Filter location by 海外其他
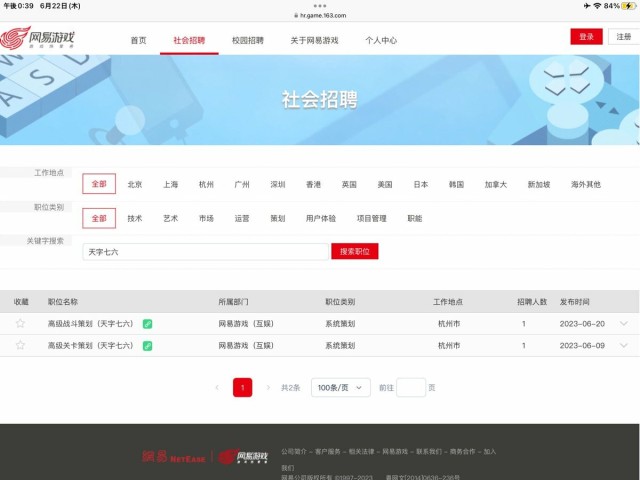Image resolution: width=640 pixels, height=480 pixels. 586,184
